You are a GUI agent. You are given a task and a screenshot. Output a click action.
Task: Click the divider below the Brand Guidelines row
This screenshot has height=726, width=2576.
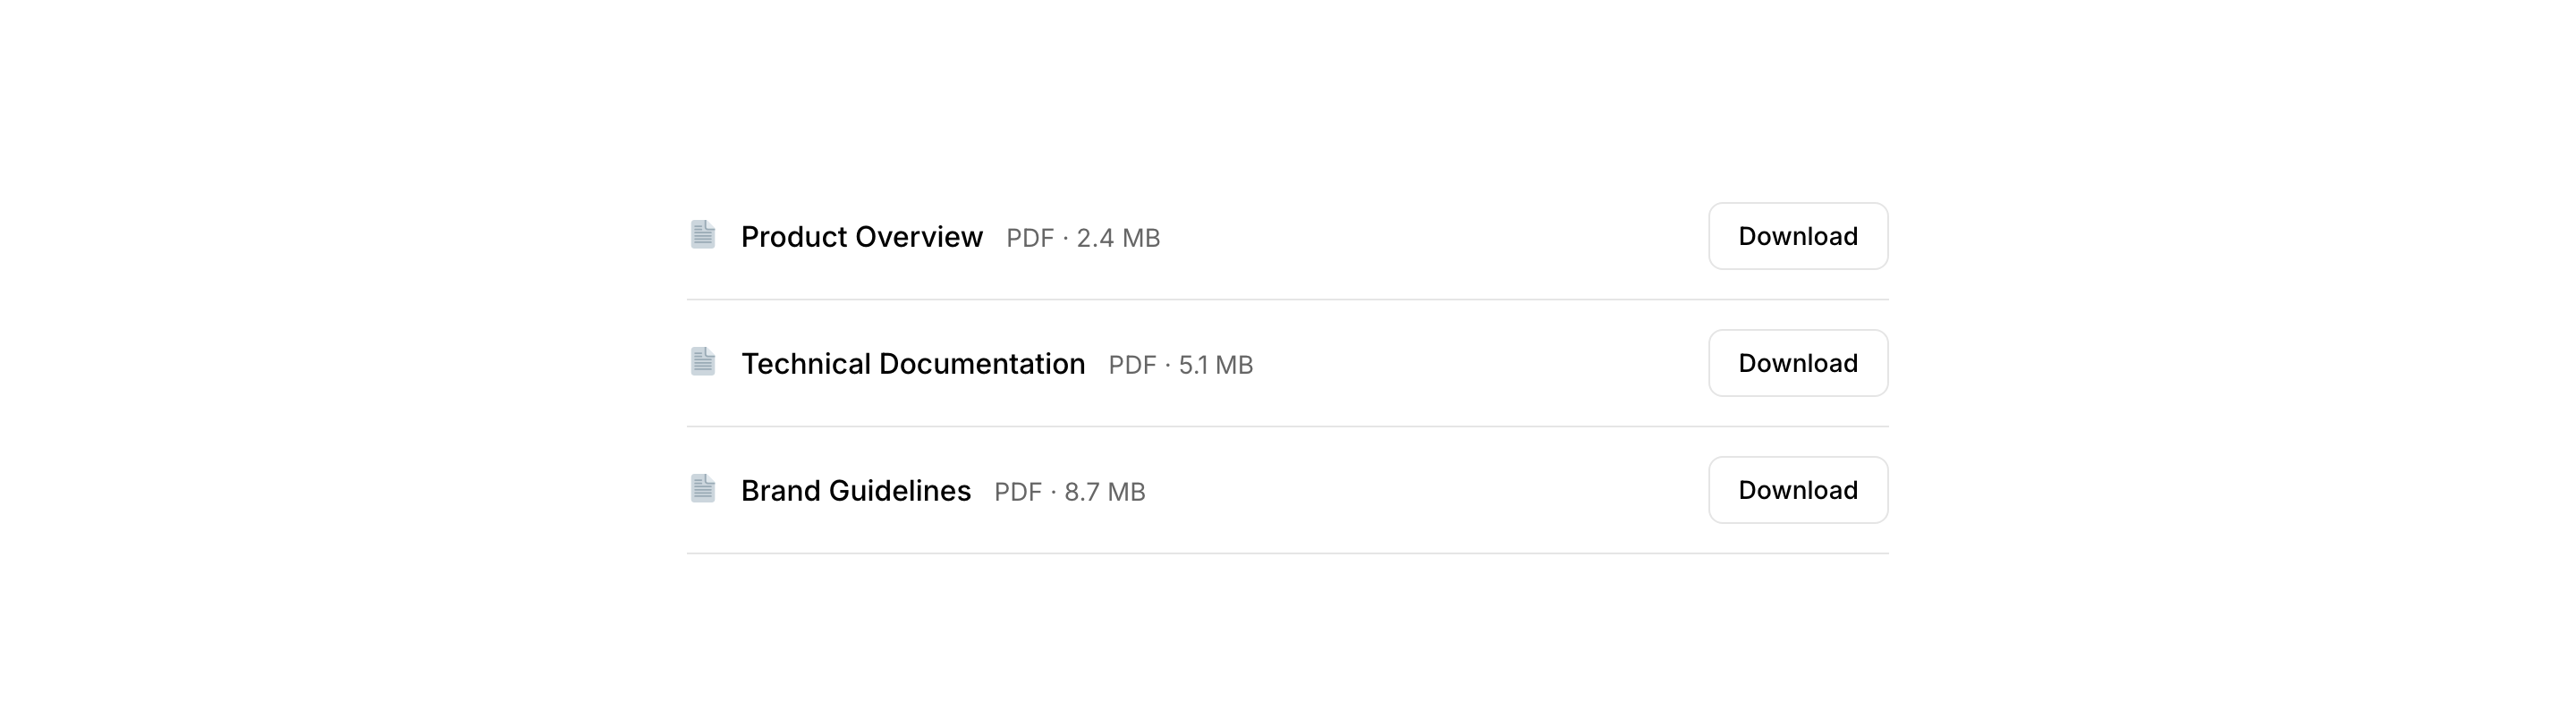click(1287, 554)
